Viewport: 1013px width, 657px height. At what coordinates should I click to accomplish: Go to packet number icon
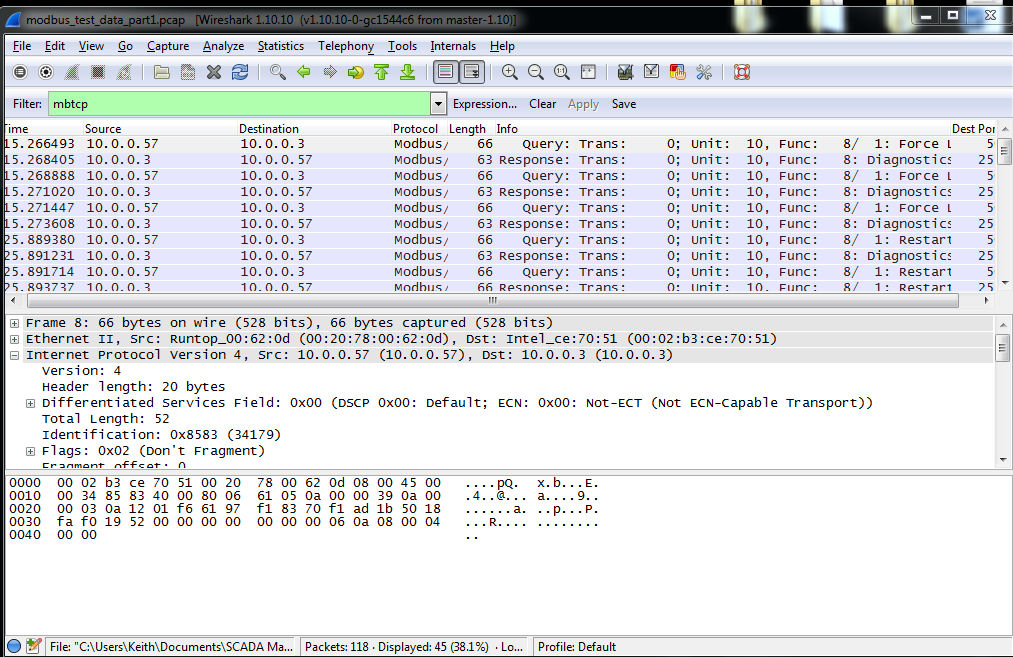(355, 72)
